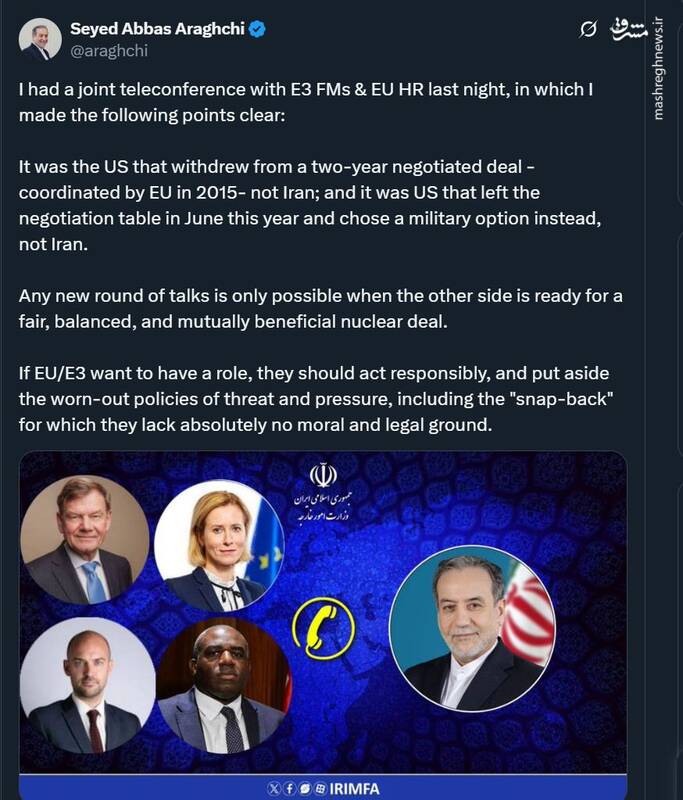Image resolution: width=683 pixels, height=800 pixels.
Task: Click the Facebook icon in footer
Action: click(x=289, y=789)
